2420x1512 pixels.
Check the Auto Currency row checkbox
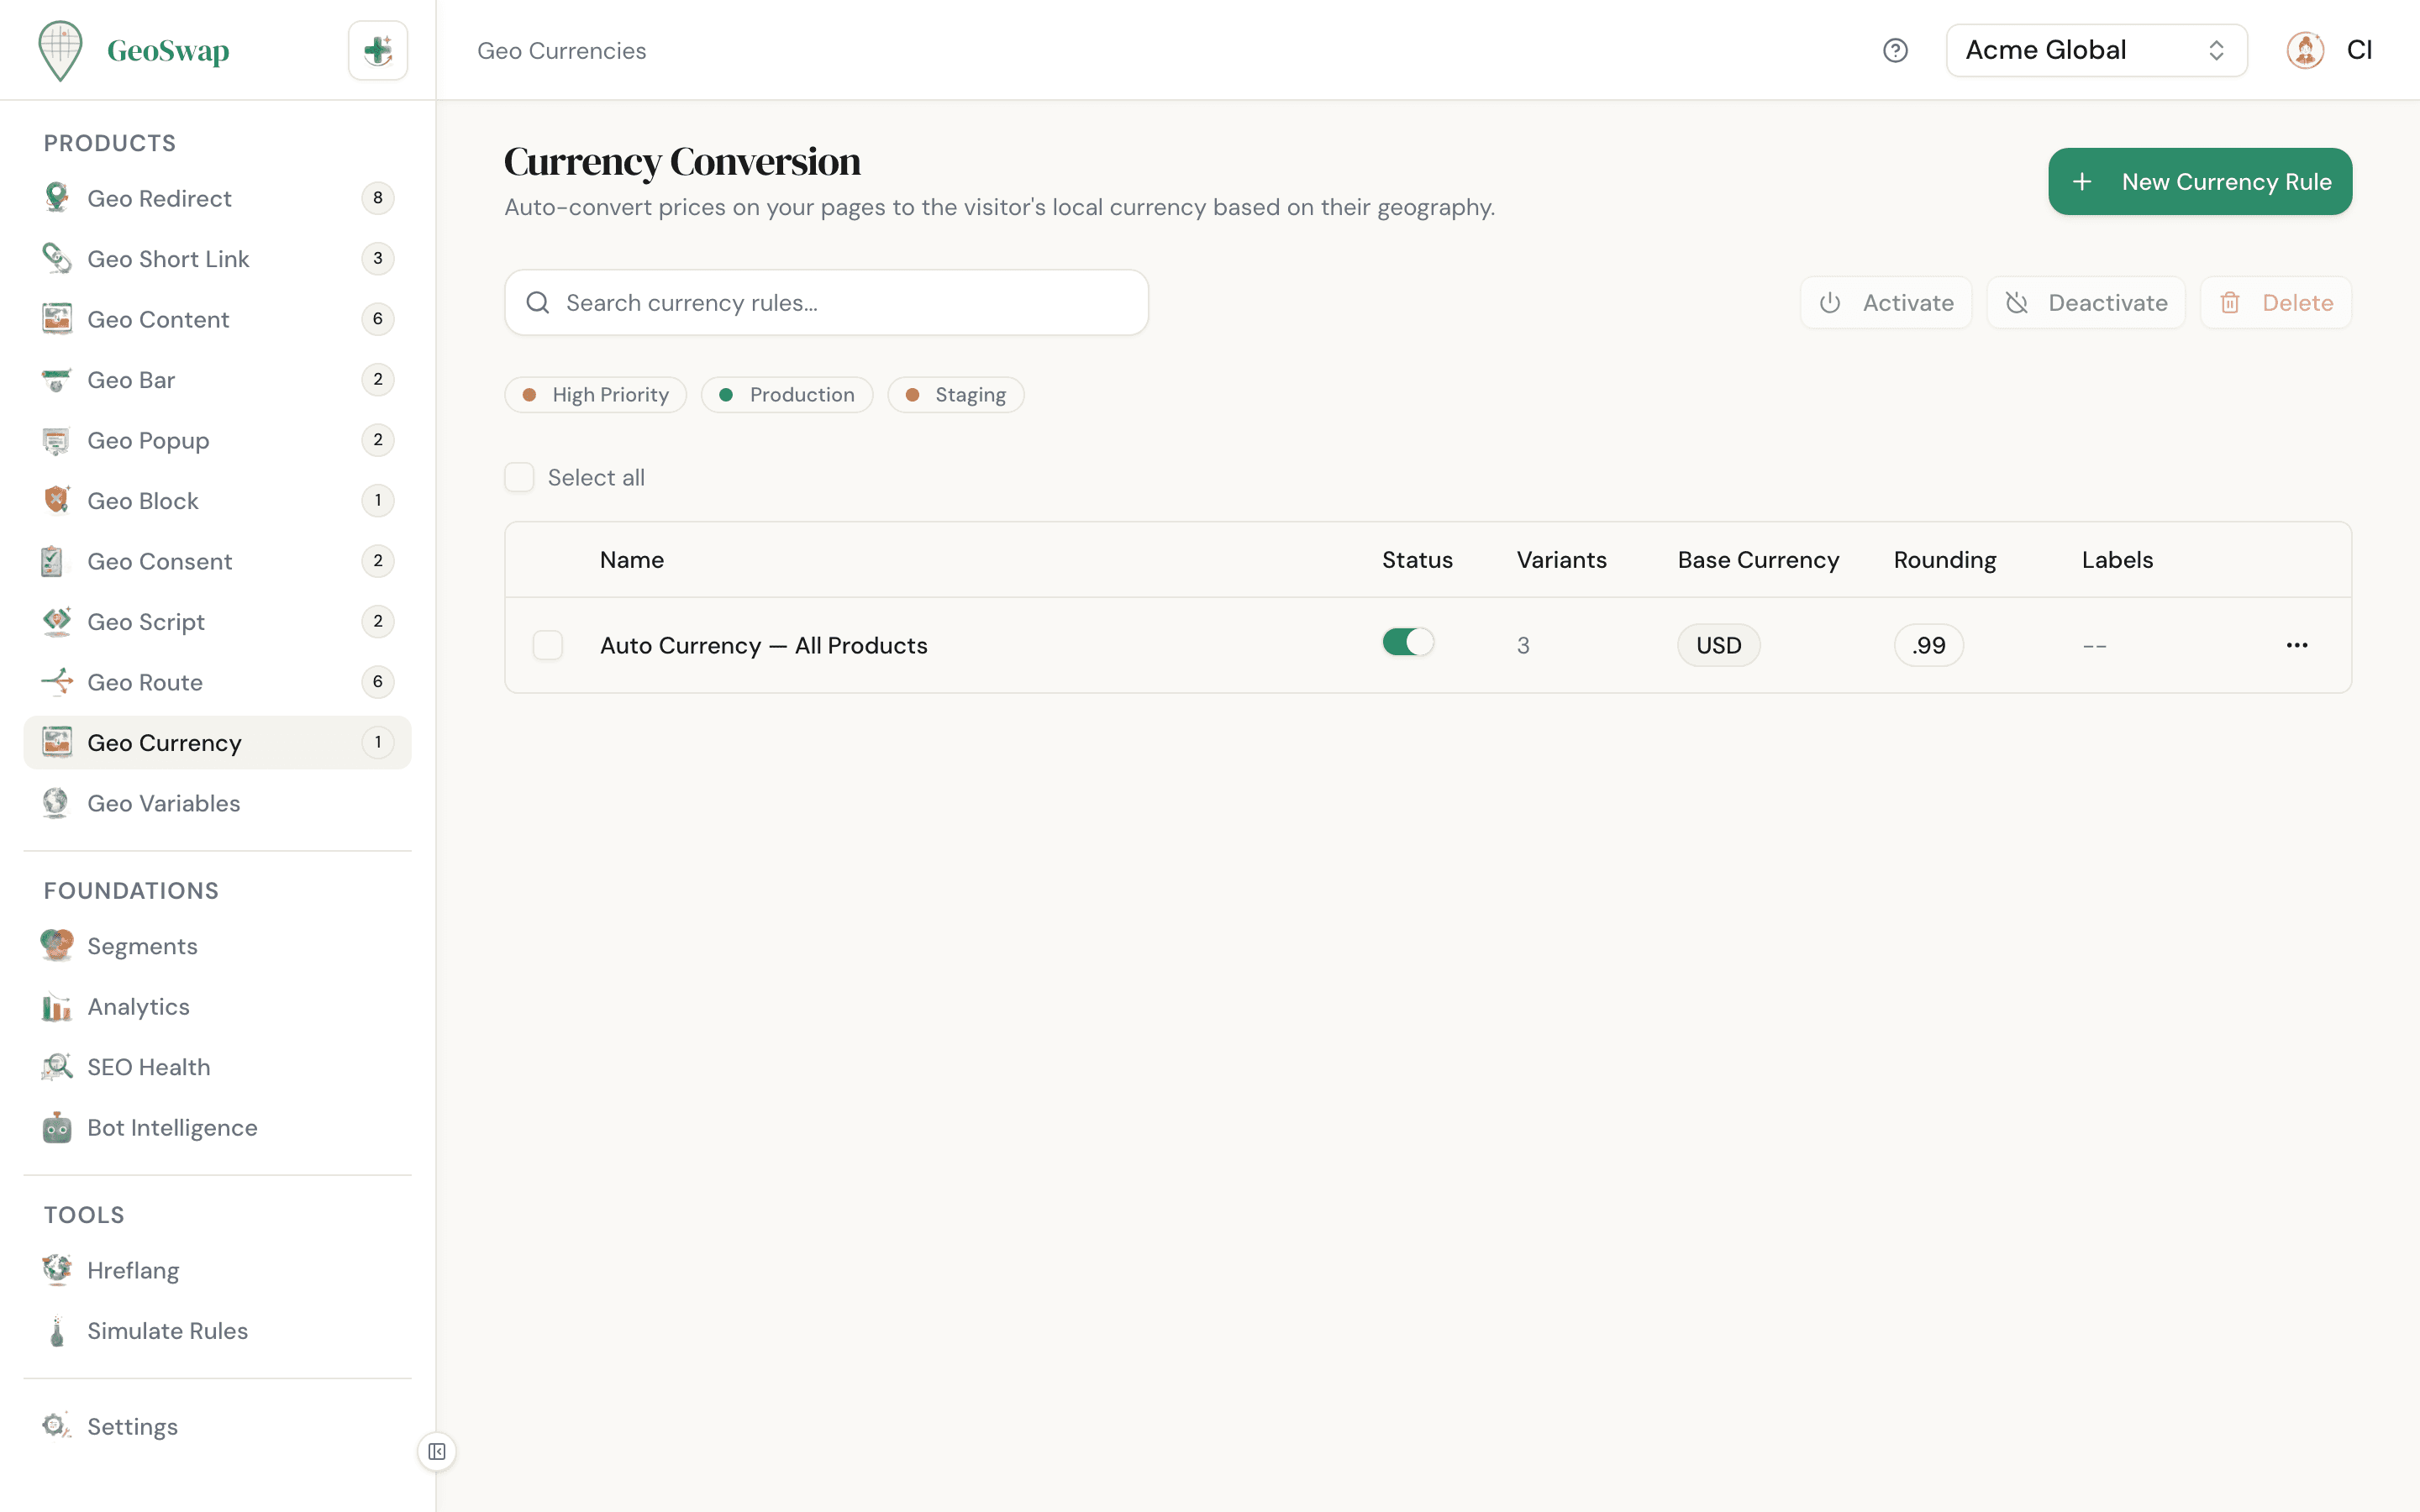coord(548,645)
